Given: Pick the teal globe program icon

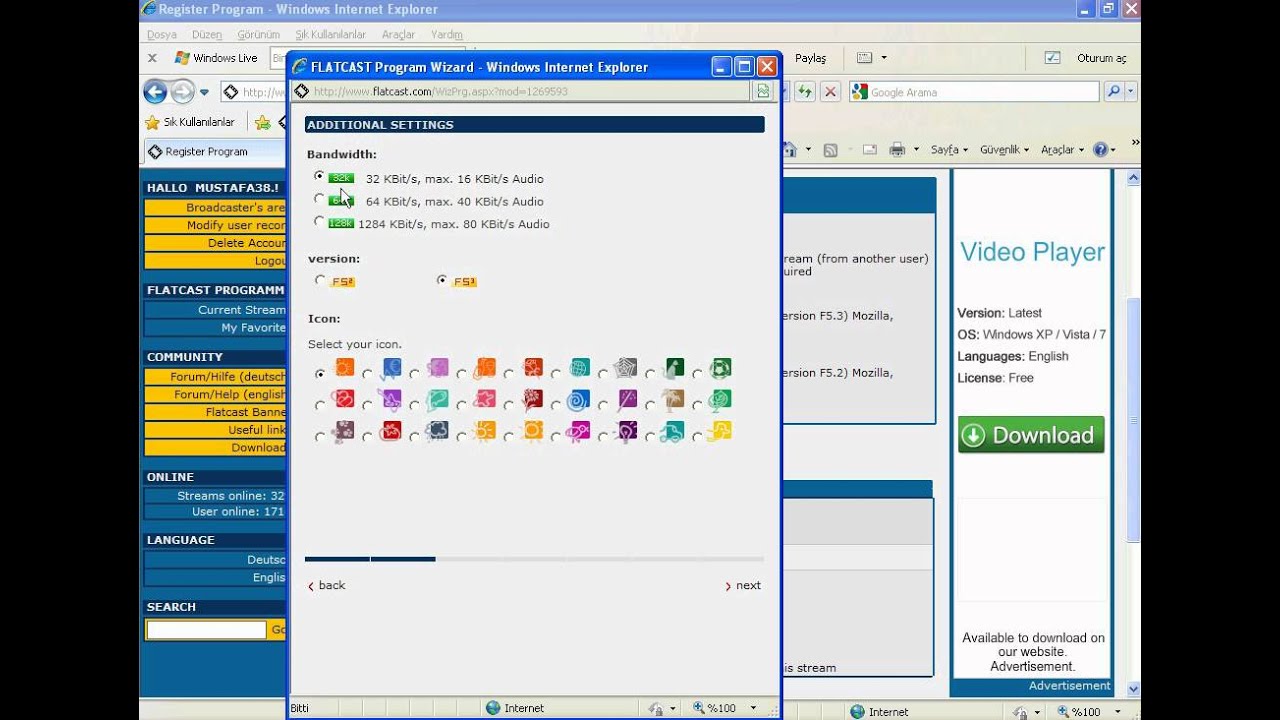Looking at the screenshot, I should tap(580, 368).
